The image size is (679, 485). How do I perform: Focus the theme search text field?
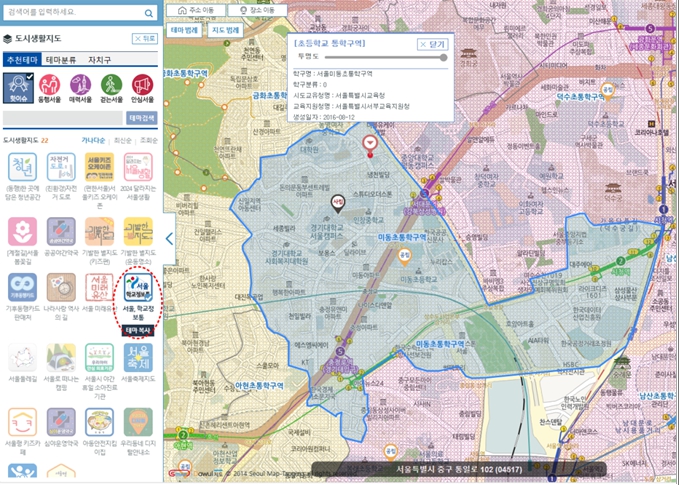63,118
